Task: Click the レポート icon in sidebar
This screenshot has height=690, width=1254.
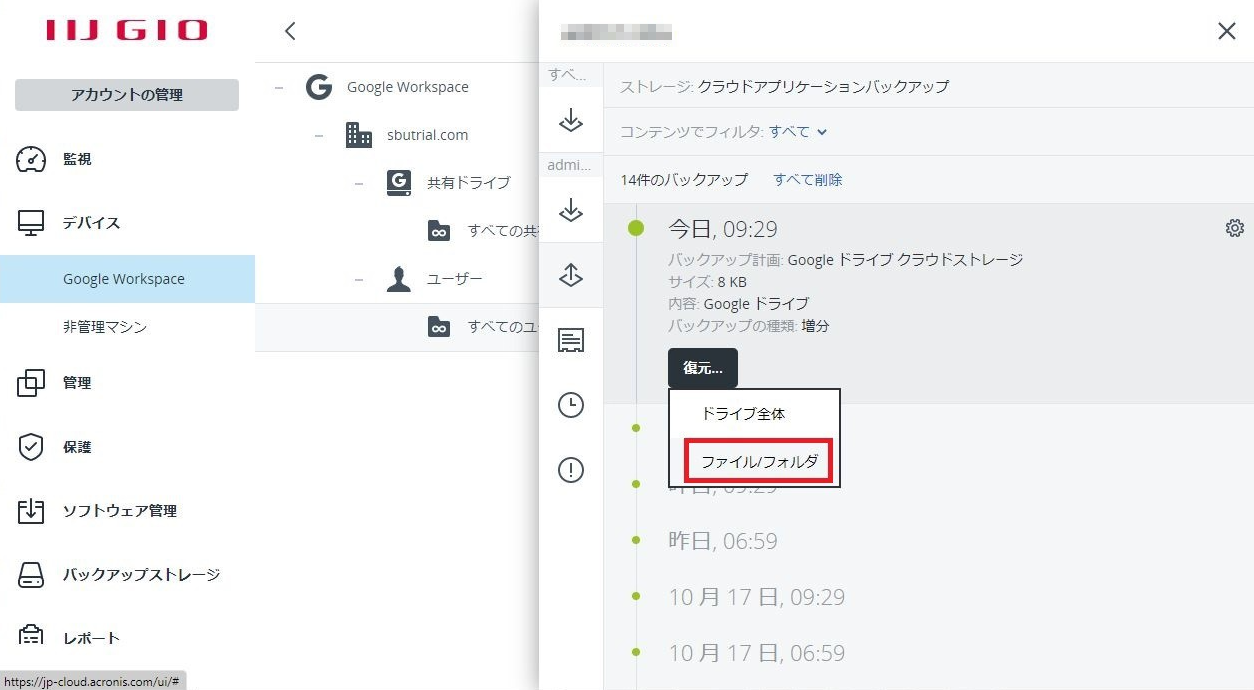Action: click(31, 637)
